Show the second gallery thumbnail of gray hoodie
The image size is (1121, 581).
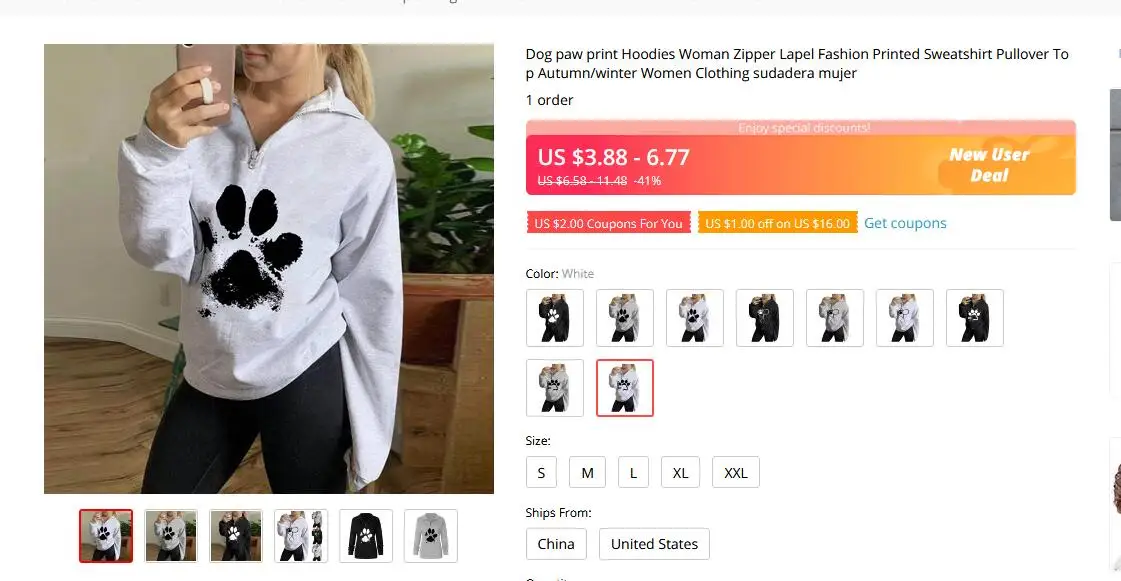click(x=171, y=536)
